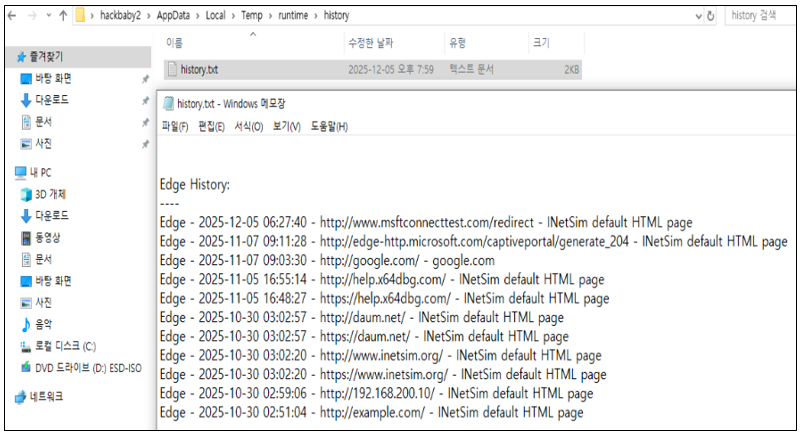The image size is (805, 437).
Task: Click the 2KB size cell
Action: tap(571, 69)
